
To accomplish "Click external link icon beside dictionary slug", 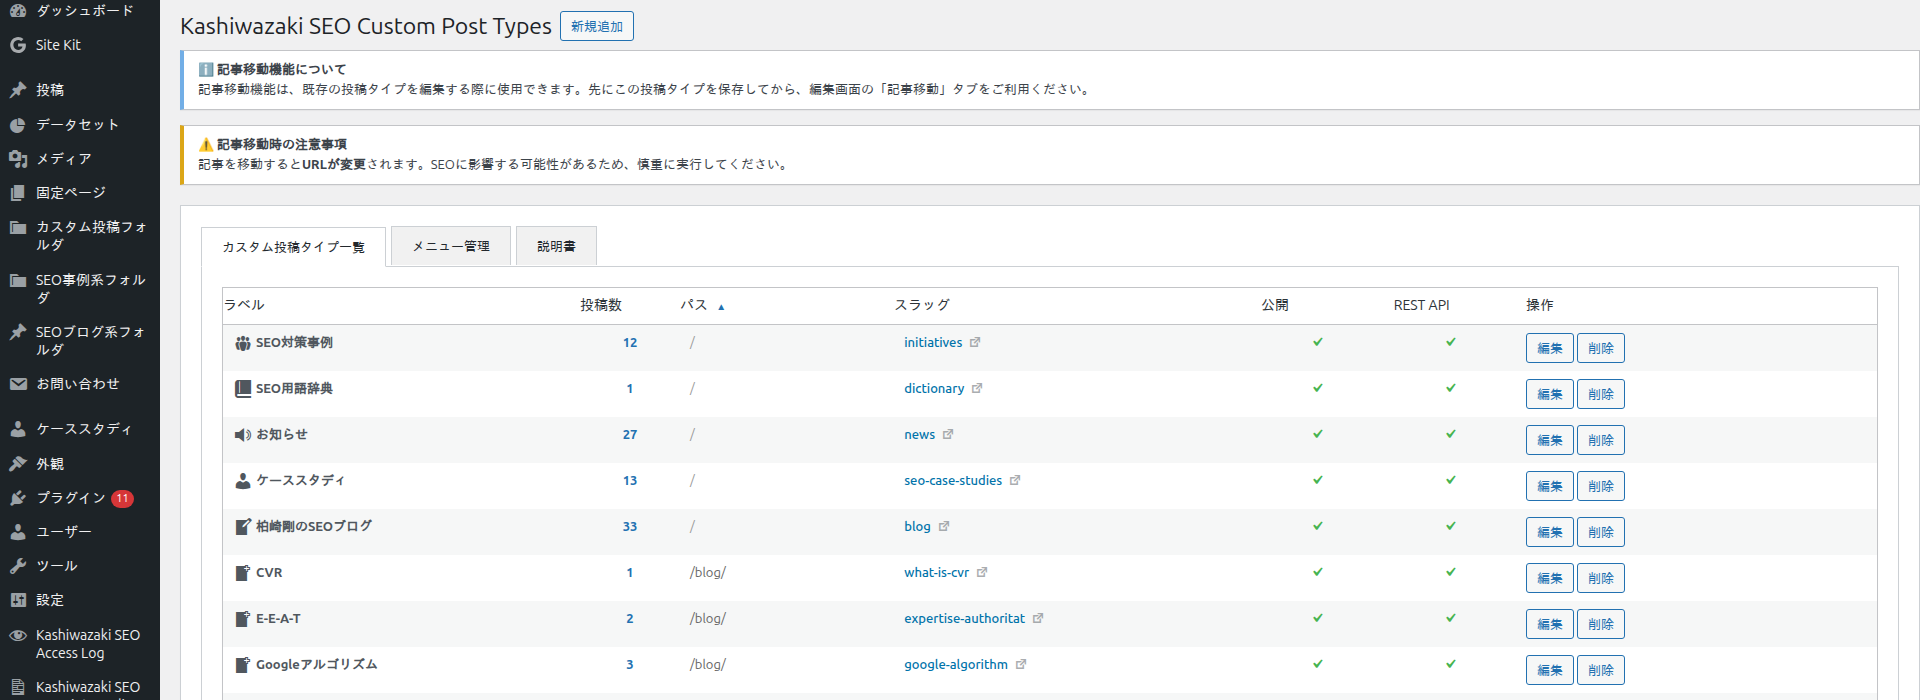I will click(x=977, y=388).
